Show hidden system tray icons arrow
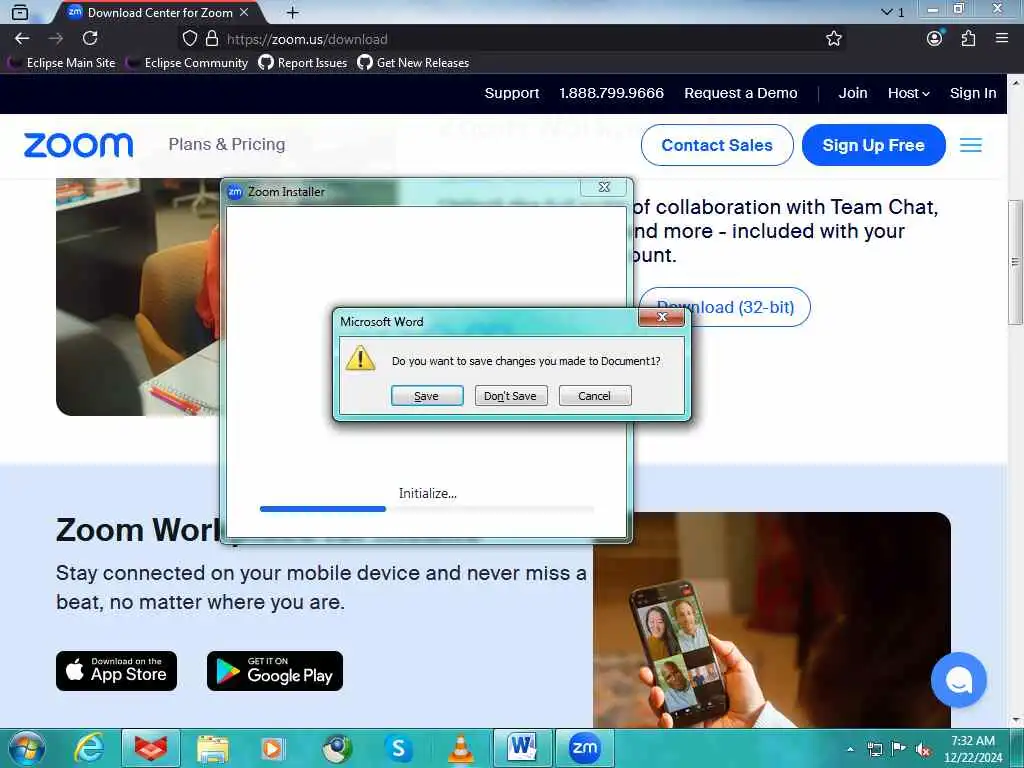 (850, 749)
